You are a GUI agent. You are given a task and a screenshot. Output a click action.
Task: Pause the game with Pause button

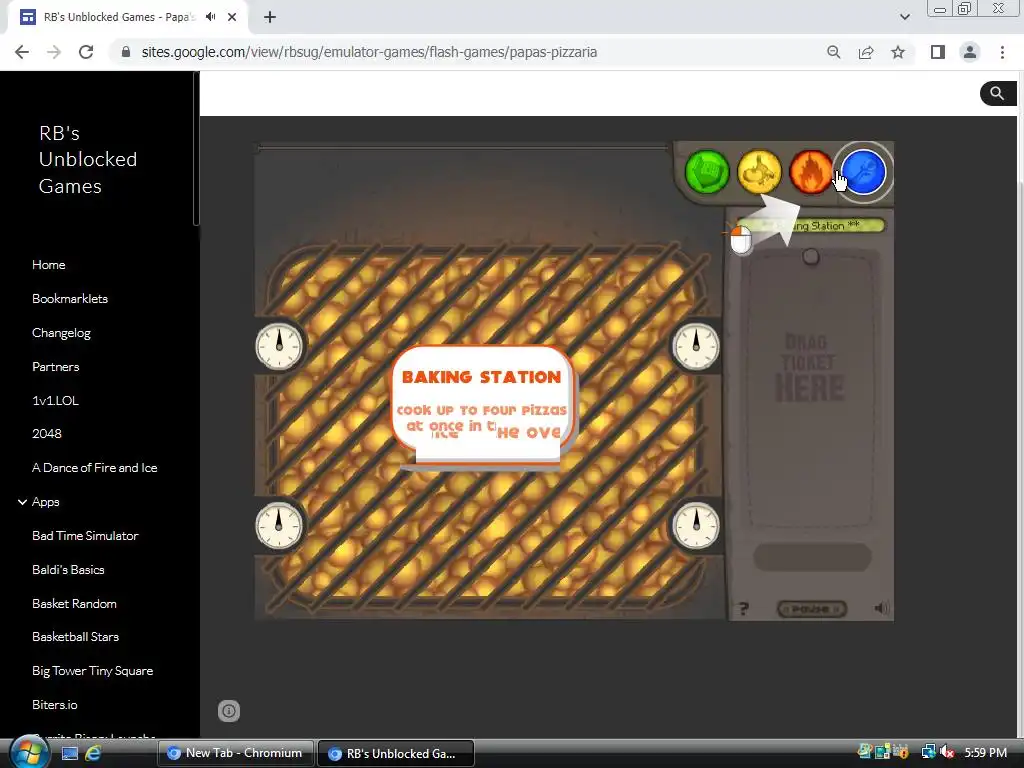812,609
